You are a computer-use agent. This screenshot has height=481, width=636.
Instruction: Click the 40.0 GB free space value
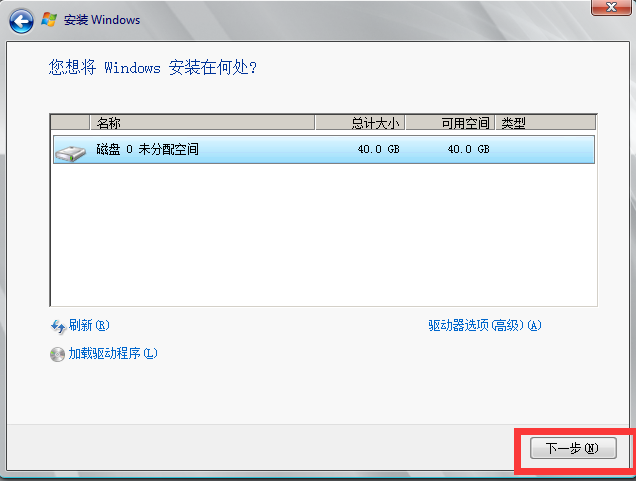468,150
